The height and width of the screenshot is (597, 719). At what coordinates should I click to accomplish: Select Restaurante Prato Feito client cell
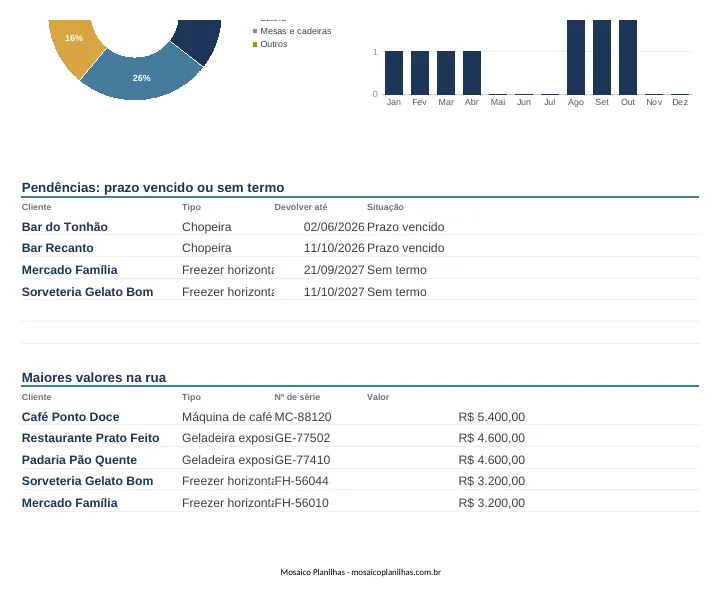click(90, 438)
